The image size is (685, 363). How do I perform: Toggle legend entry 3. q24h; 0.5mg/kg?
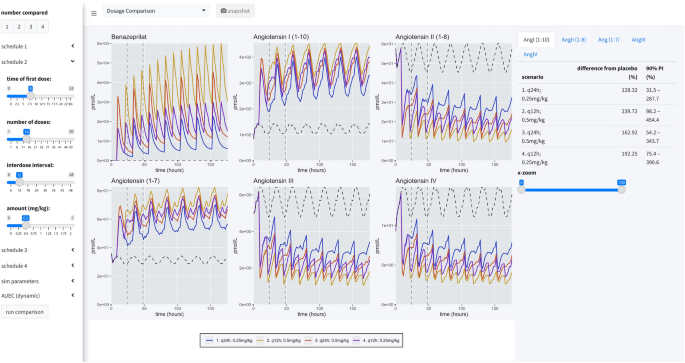(327, 340)
